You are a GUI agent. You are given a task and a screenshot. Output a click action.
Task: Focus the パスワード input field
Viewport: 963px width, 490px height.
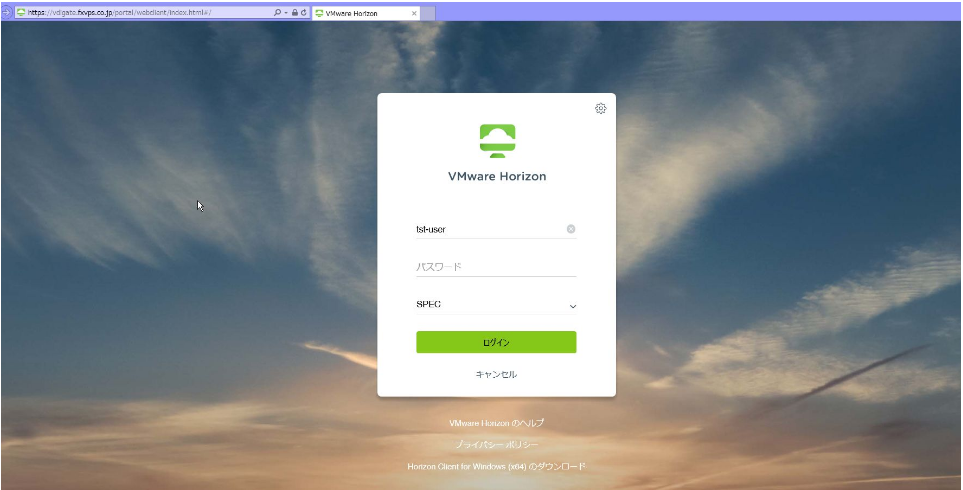496,267
